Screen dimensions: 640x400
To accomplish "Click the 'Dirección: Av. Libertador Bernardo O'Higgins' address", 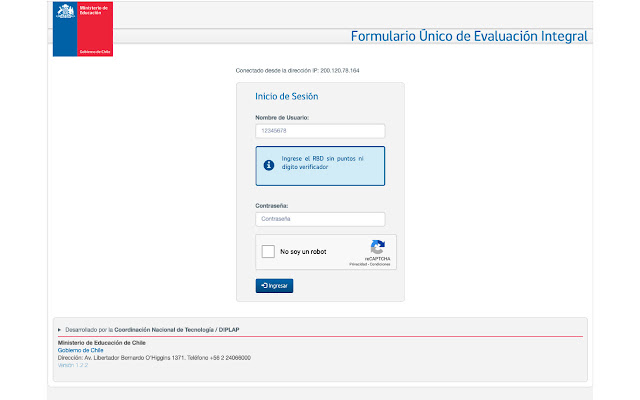I will tap(154, 358).
